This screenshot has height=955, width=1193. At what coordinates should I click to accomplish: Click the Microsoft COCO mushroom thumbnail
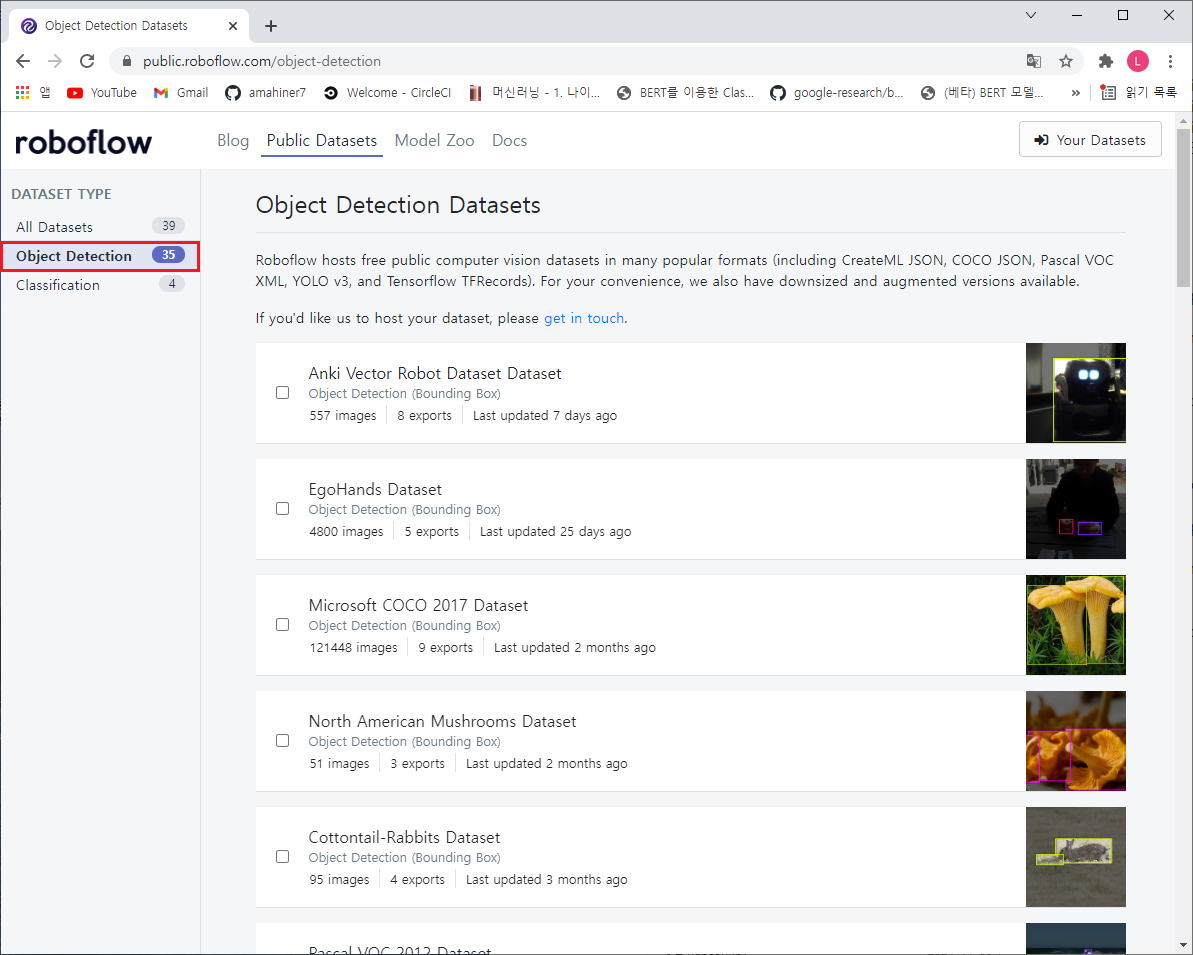coord(1075,625)
